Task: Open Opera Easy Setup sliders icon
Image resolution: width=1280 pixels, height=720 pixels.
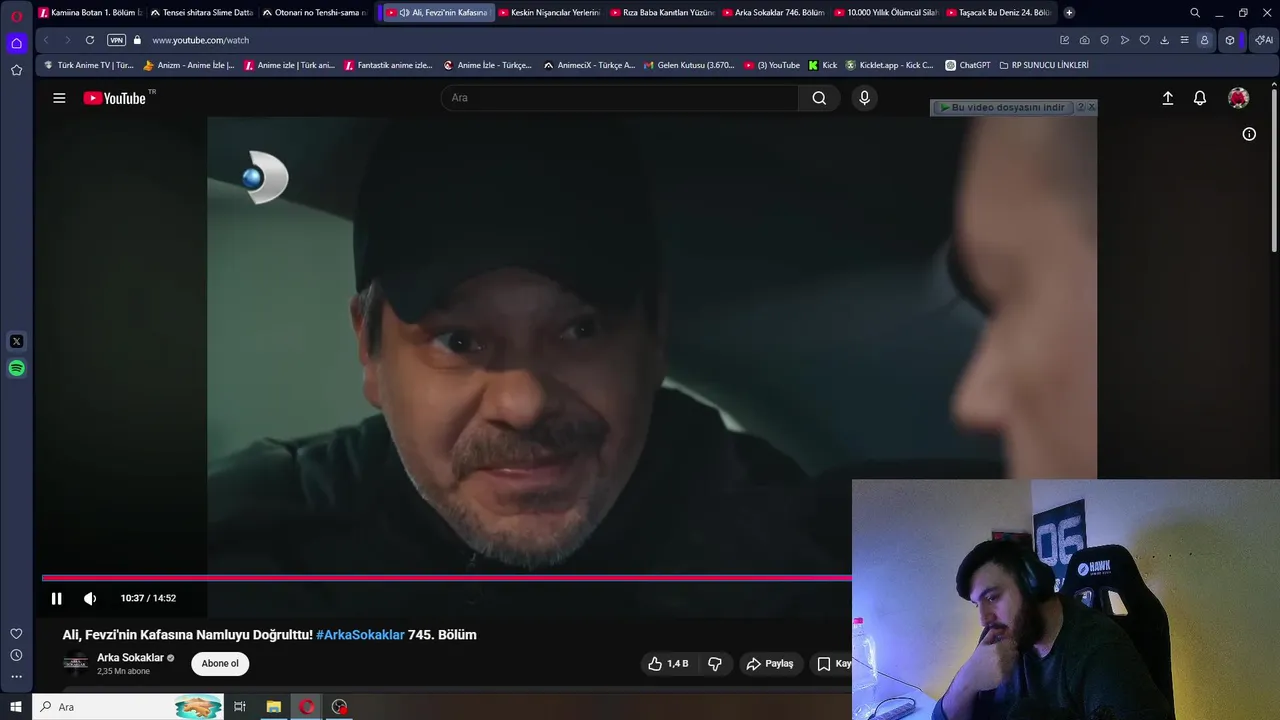Action: tap(1185, 40)
